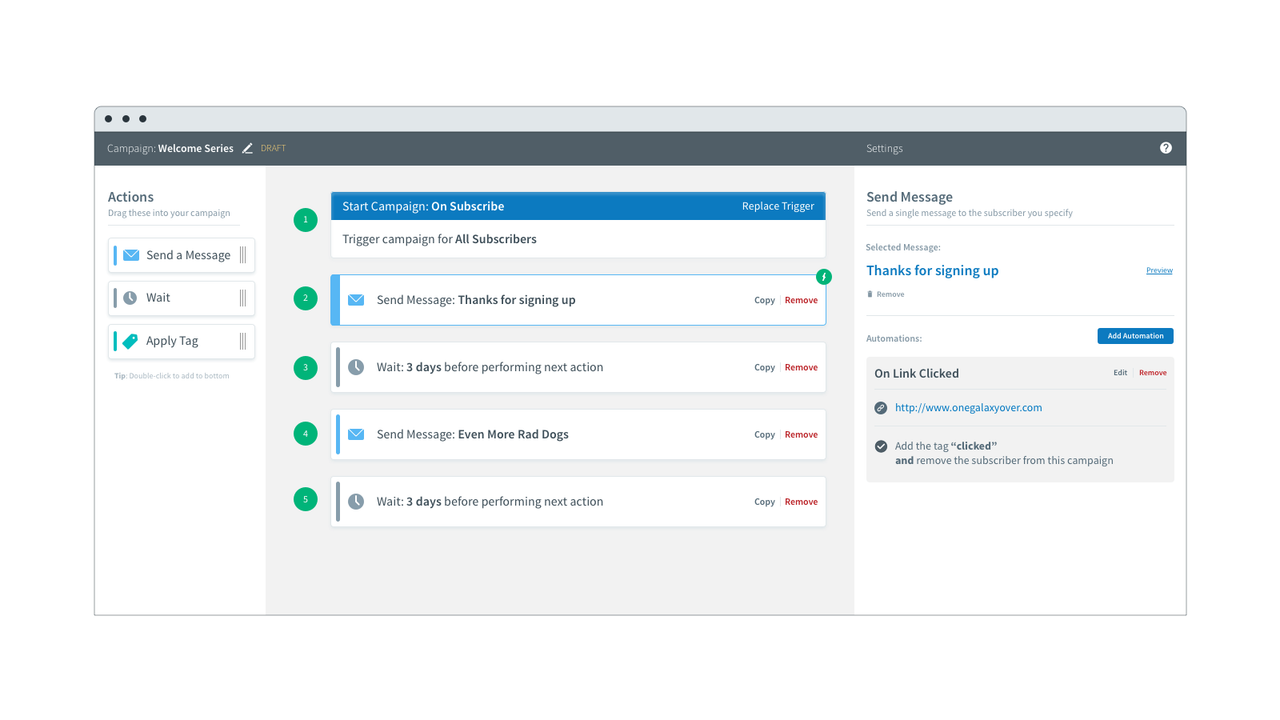Select the envelope icon on Send a Message action

(129, 255)
